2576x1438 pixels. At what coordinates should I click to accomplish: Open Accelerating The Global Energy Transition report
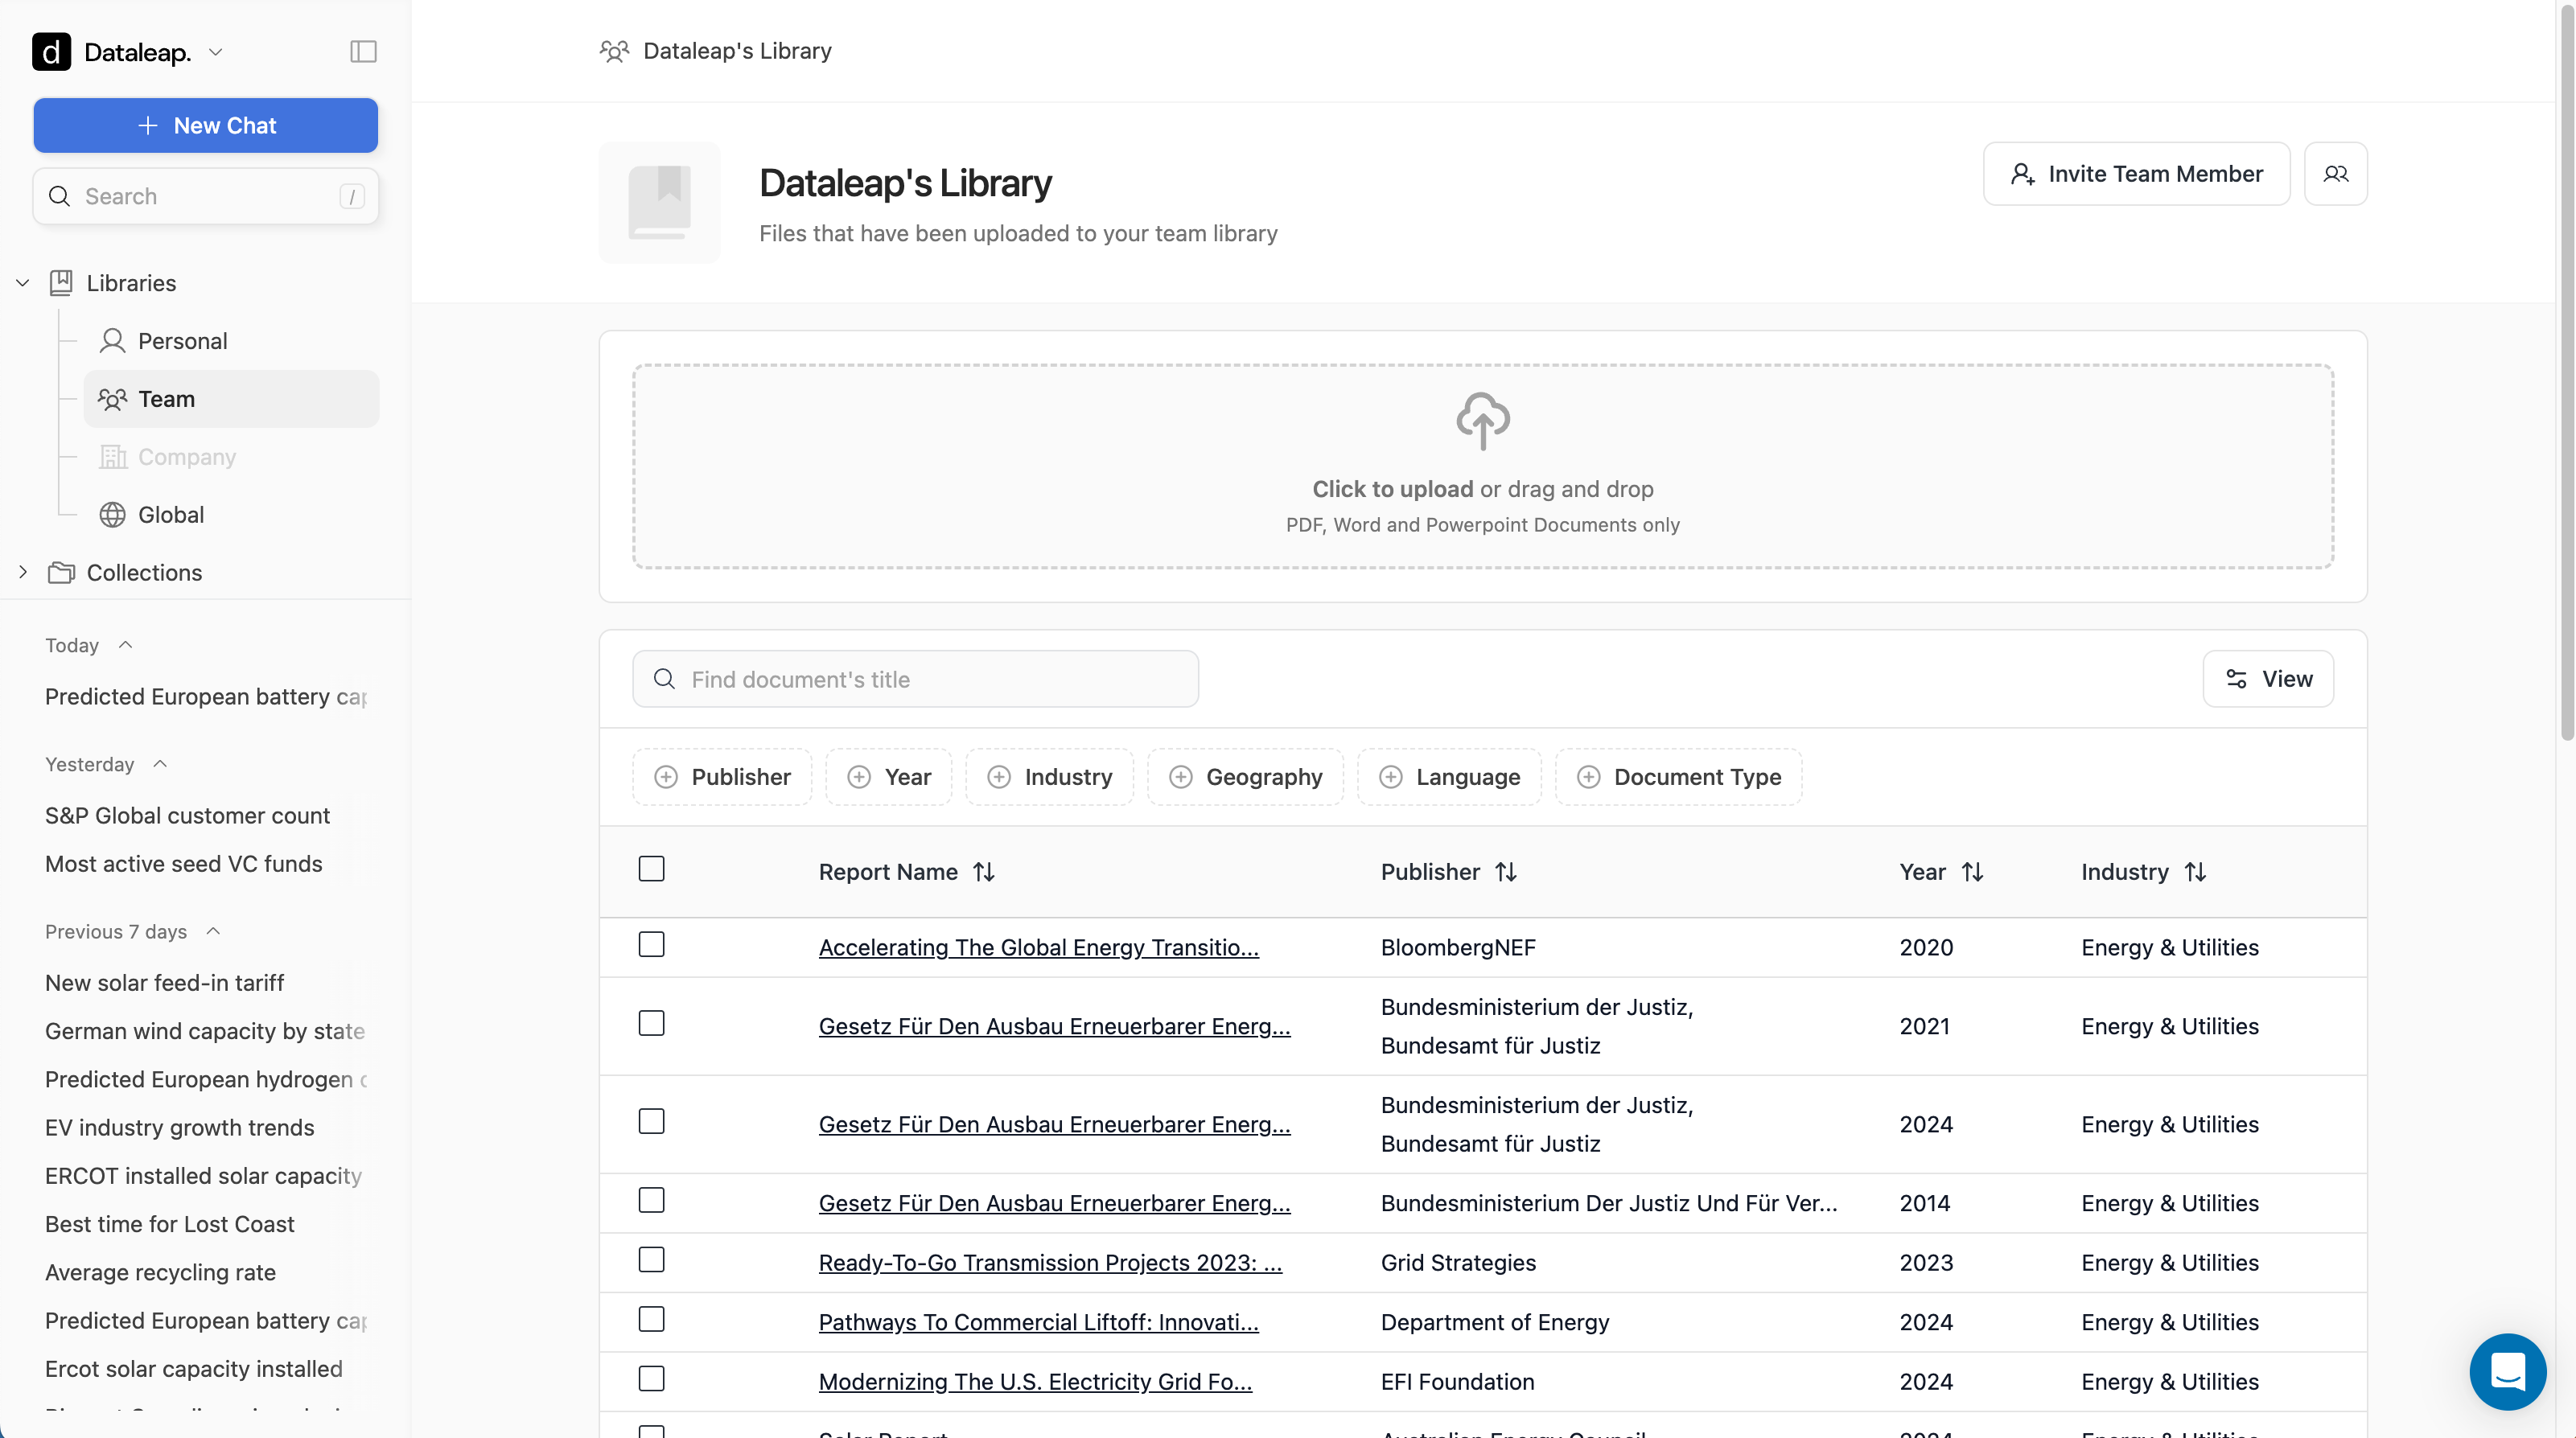click(x=1038, y=947)
